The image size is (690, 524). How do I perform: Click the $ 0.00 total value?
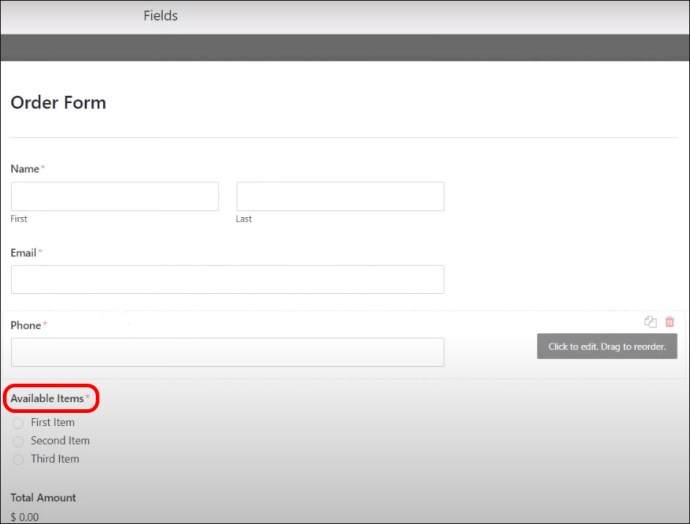(25, 516)
